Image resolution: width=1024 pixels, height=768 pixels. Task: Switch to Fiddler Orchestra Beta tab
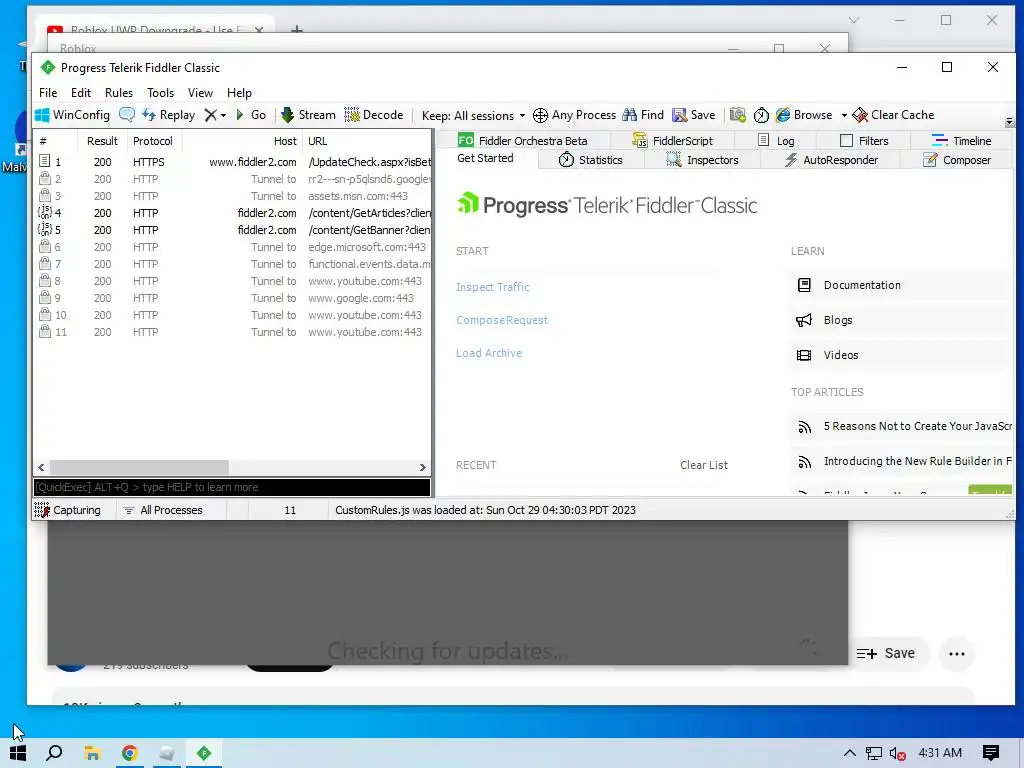coord(522,140)
